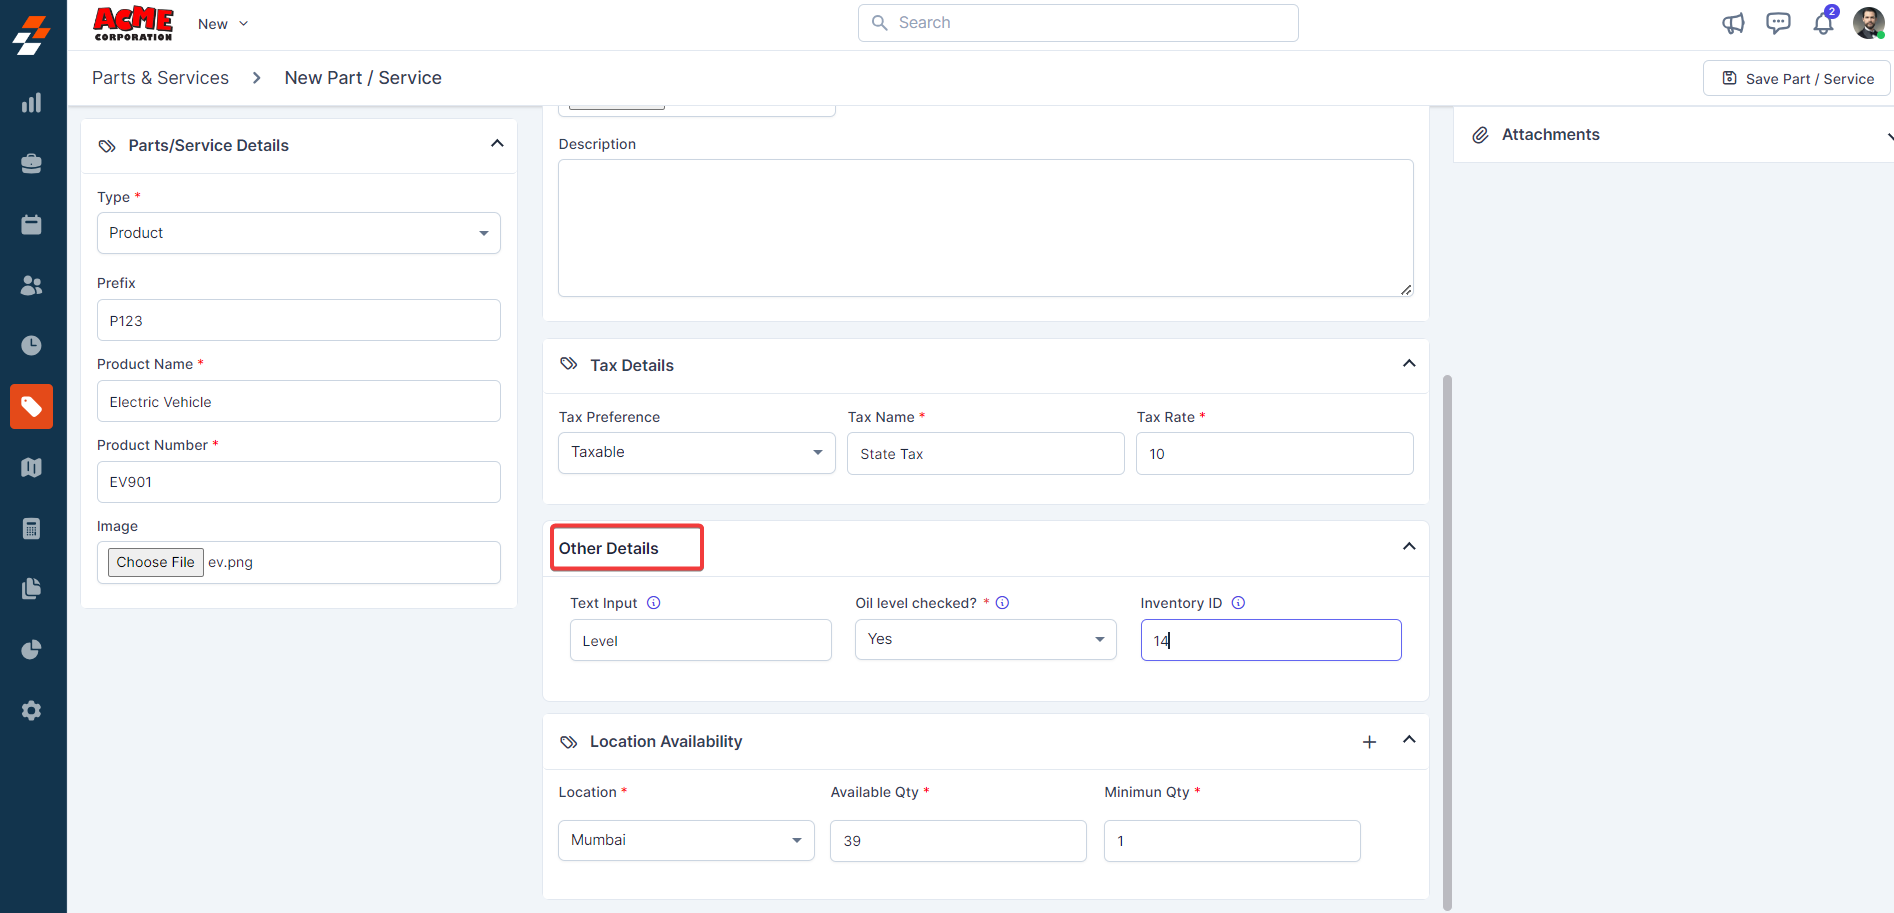Click the notifications bell icon
Screen dimensions: 1894x913
pyautogui.click(x=1823, y=24)
